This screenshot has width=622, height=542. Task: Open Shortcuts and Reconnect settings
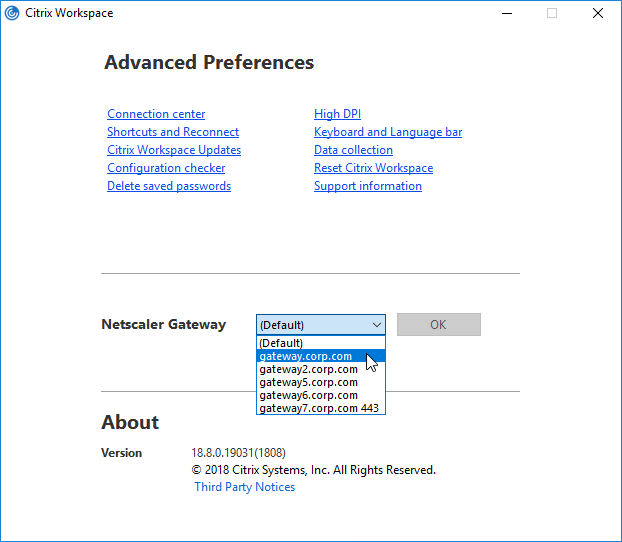(x=173, y=132)
